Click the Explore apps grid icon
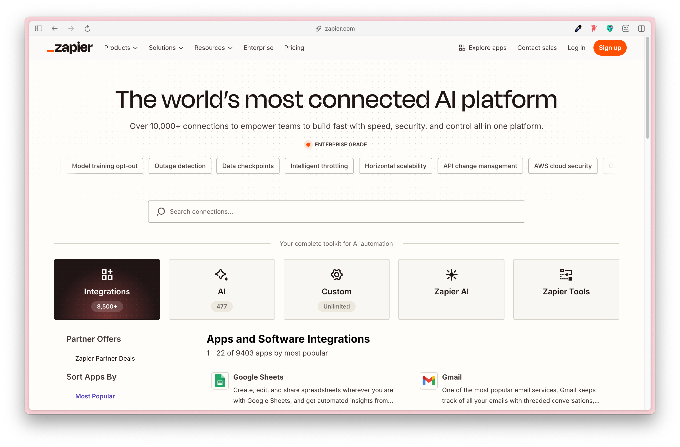Screen dimensions: 680x447 [461, 48]
